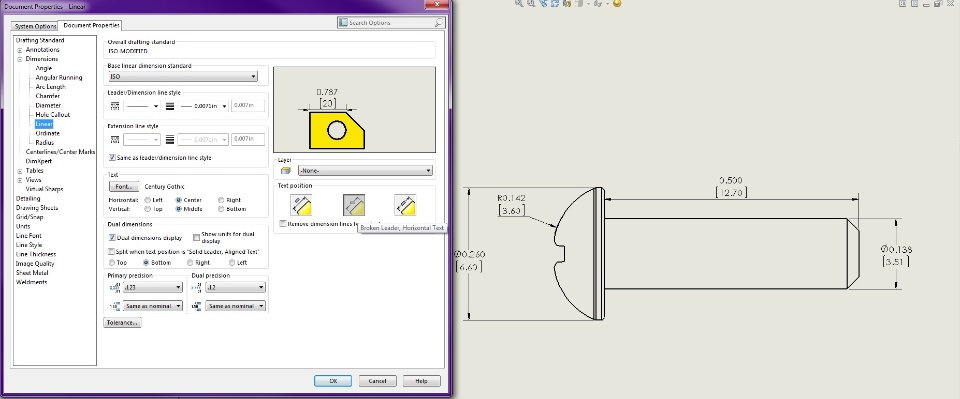This screenshot has width=960, height=399.
Task: Open the Layer -None- dropdown
Action: click(365, 171)
